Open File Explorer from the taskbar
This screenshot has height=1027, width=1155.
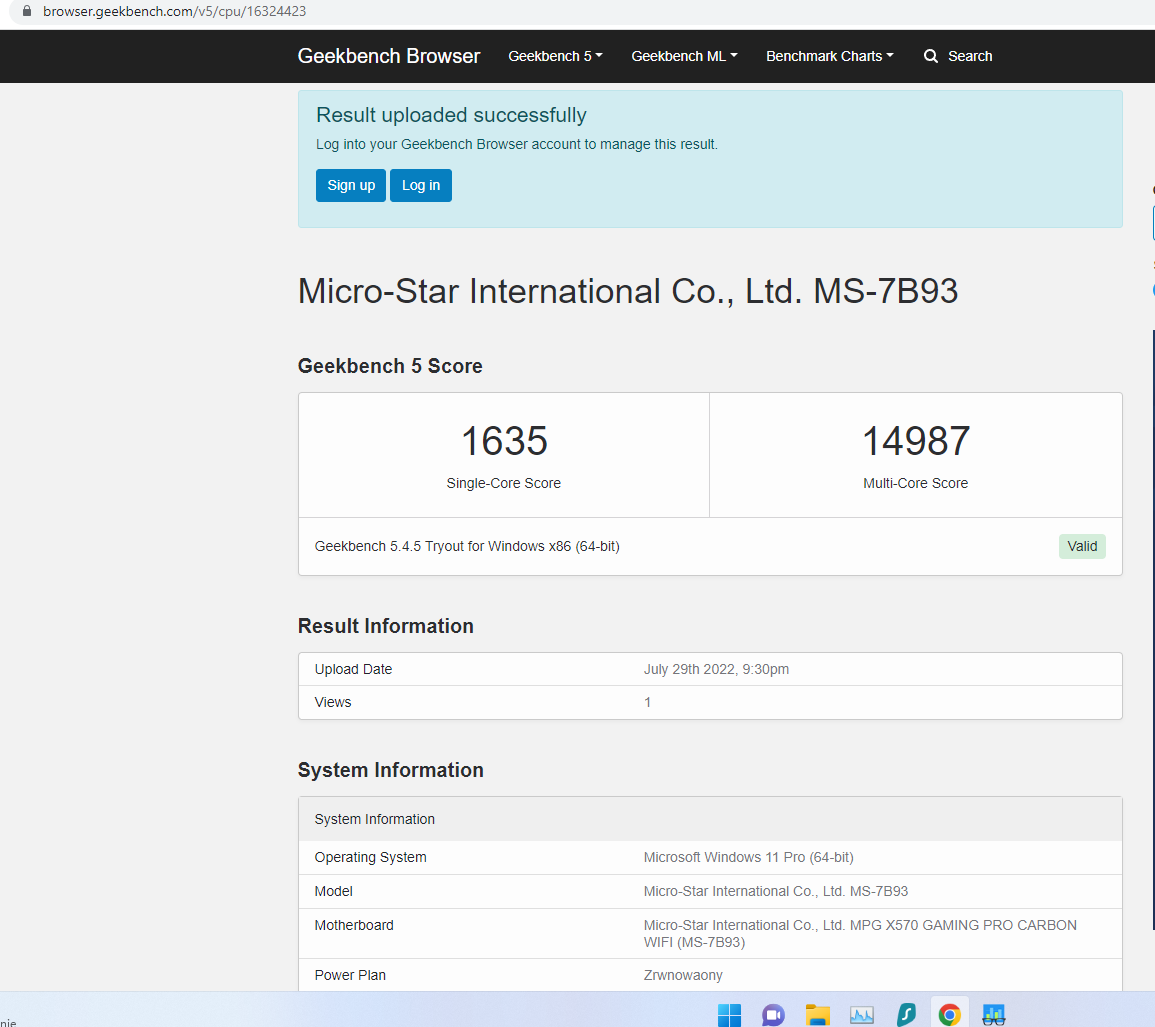pyautogui.click(x=817, y=1014)
